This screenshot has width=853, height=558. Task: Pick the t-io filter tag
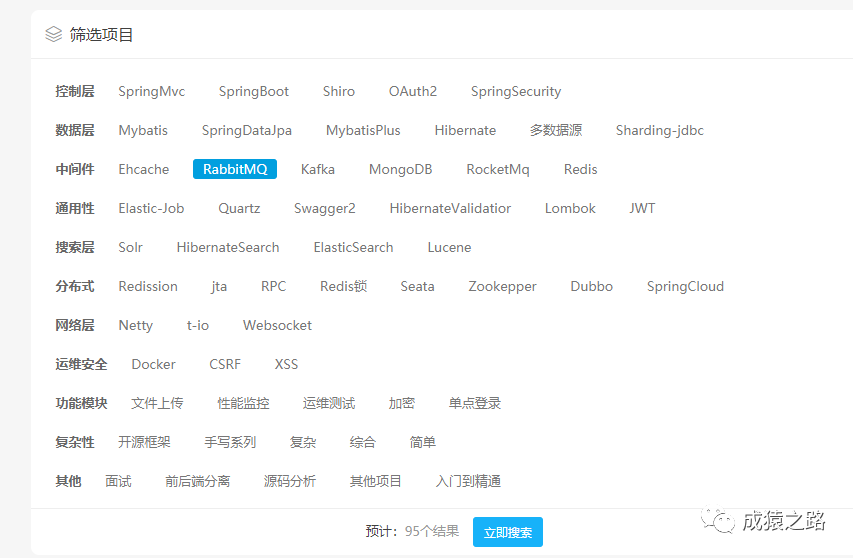[x=197, y=325]
